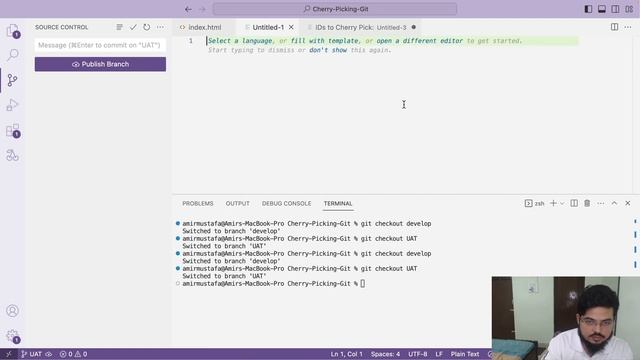Click the terminal prompt input line

click(x=273, y=284)
